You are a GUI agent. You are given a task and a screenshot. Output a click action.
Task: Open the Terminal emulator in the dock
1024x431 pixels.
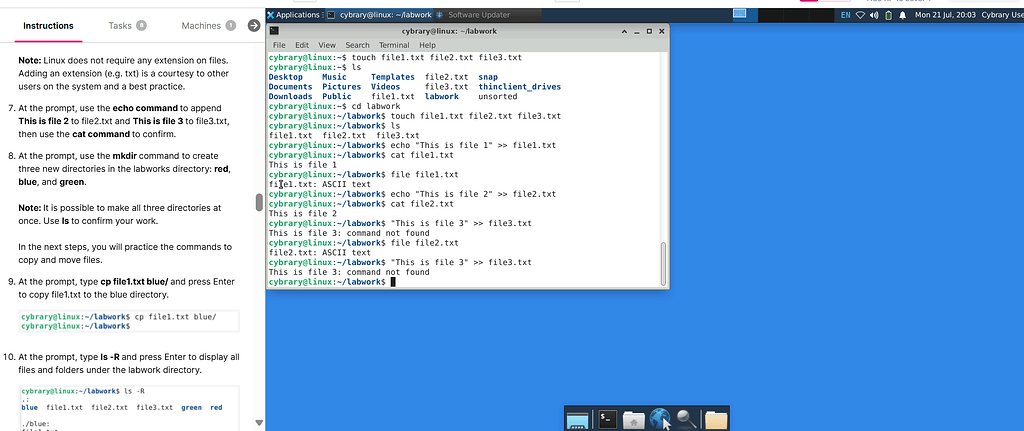pyautogui.click(x=606, y=420)
